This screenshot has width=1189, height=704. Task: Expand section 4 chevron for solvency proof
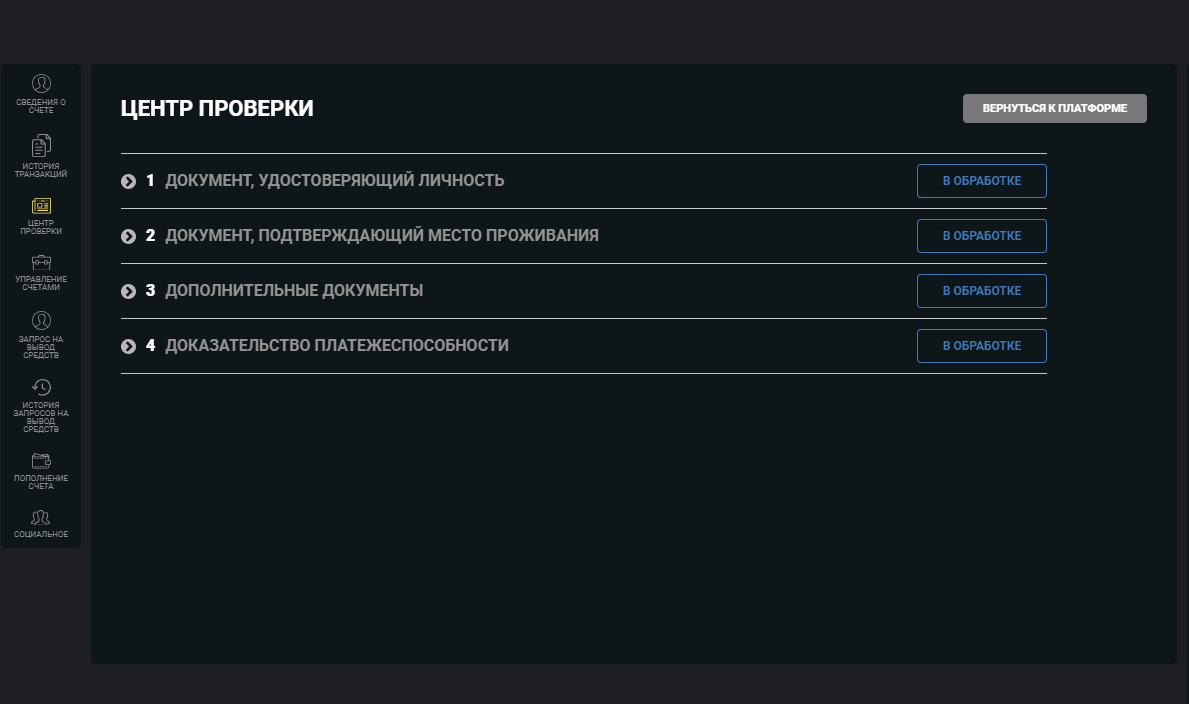(128, 346)
